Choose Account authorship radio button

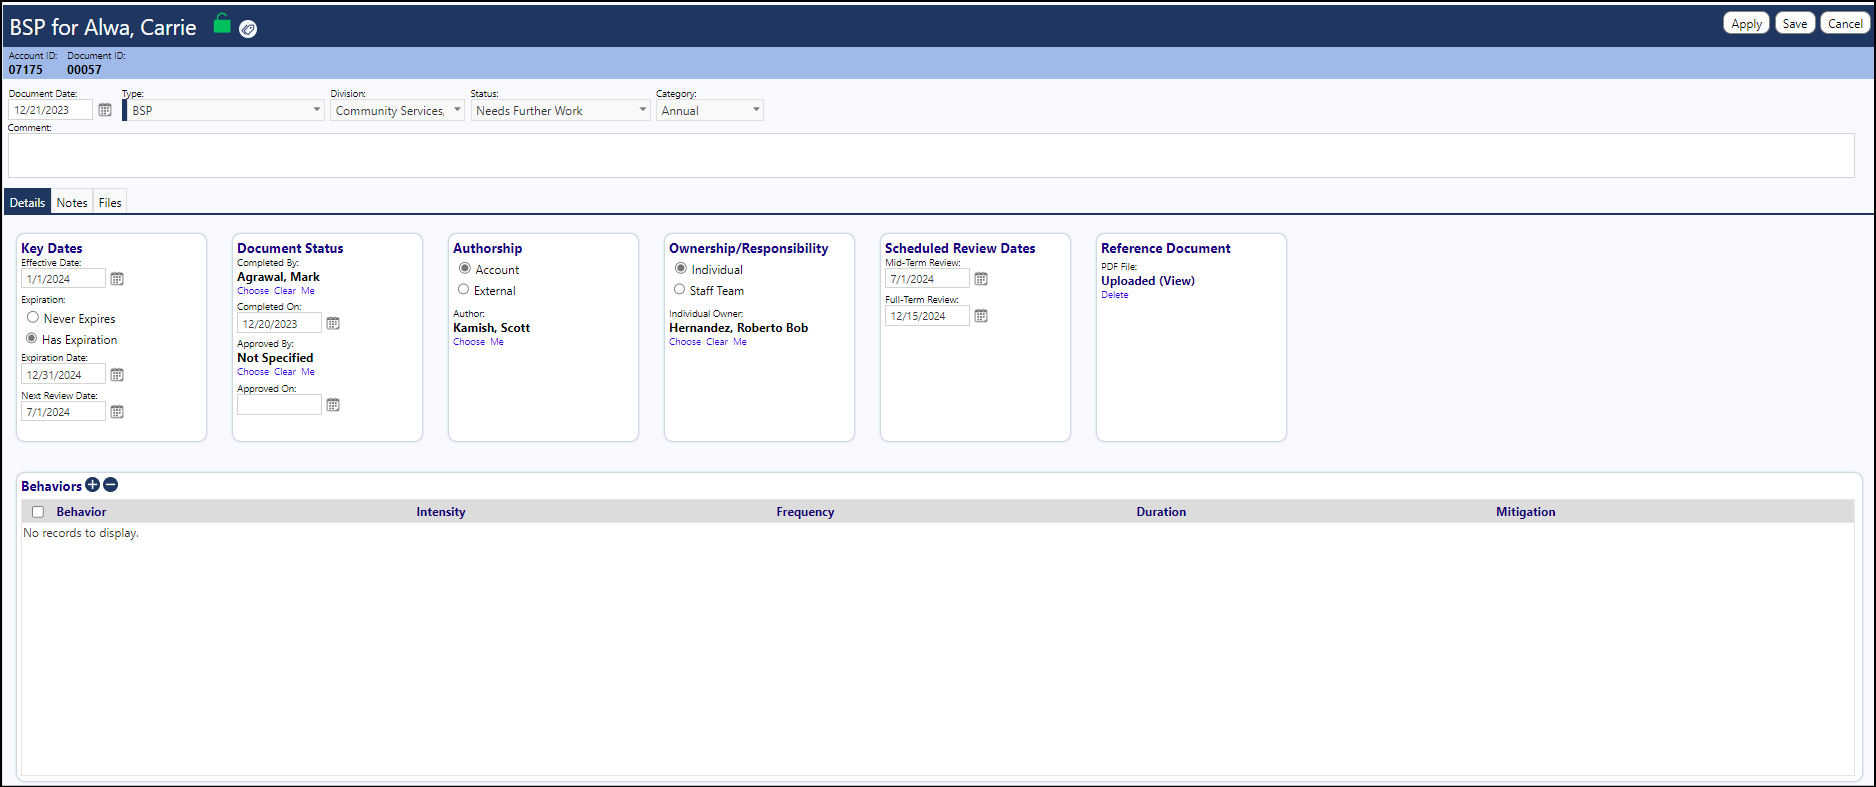[x=465, y=268]
